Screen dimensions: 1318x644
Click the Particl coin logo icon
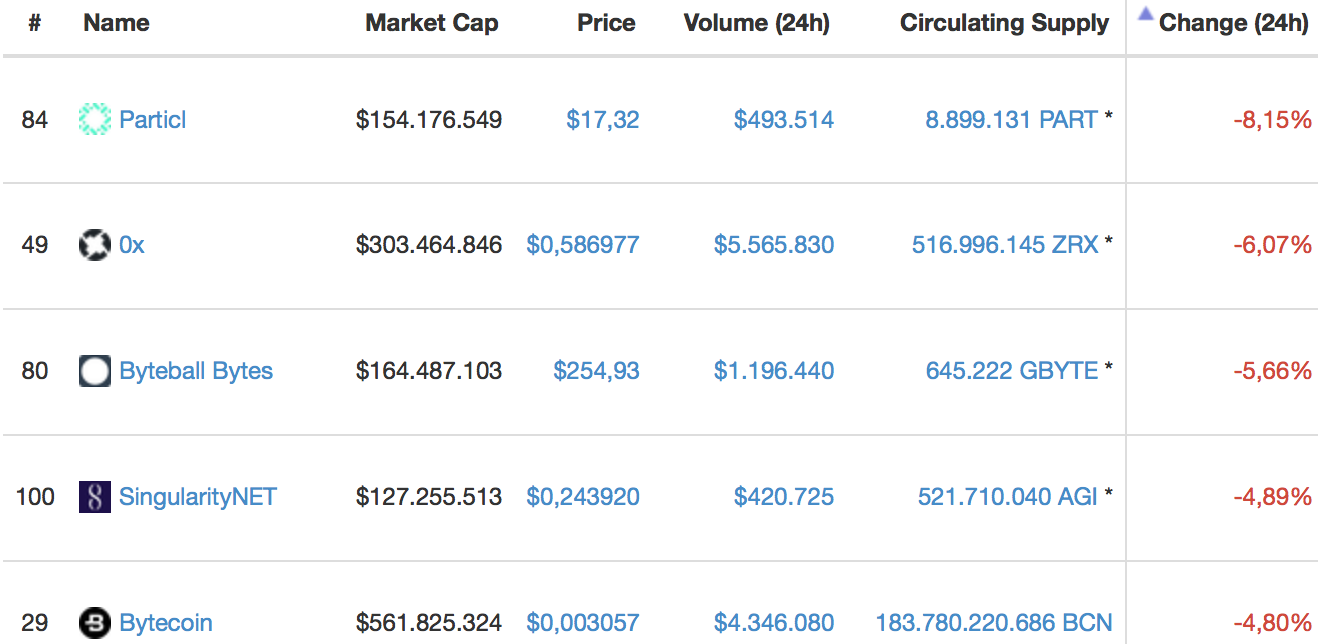tap(94, 120)
